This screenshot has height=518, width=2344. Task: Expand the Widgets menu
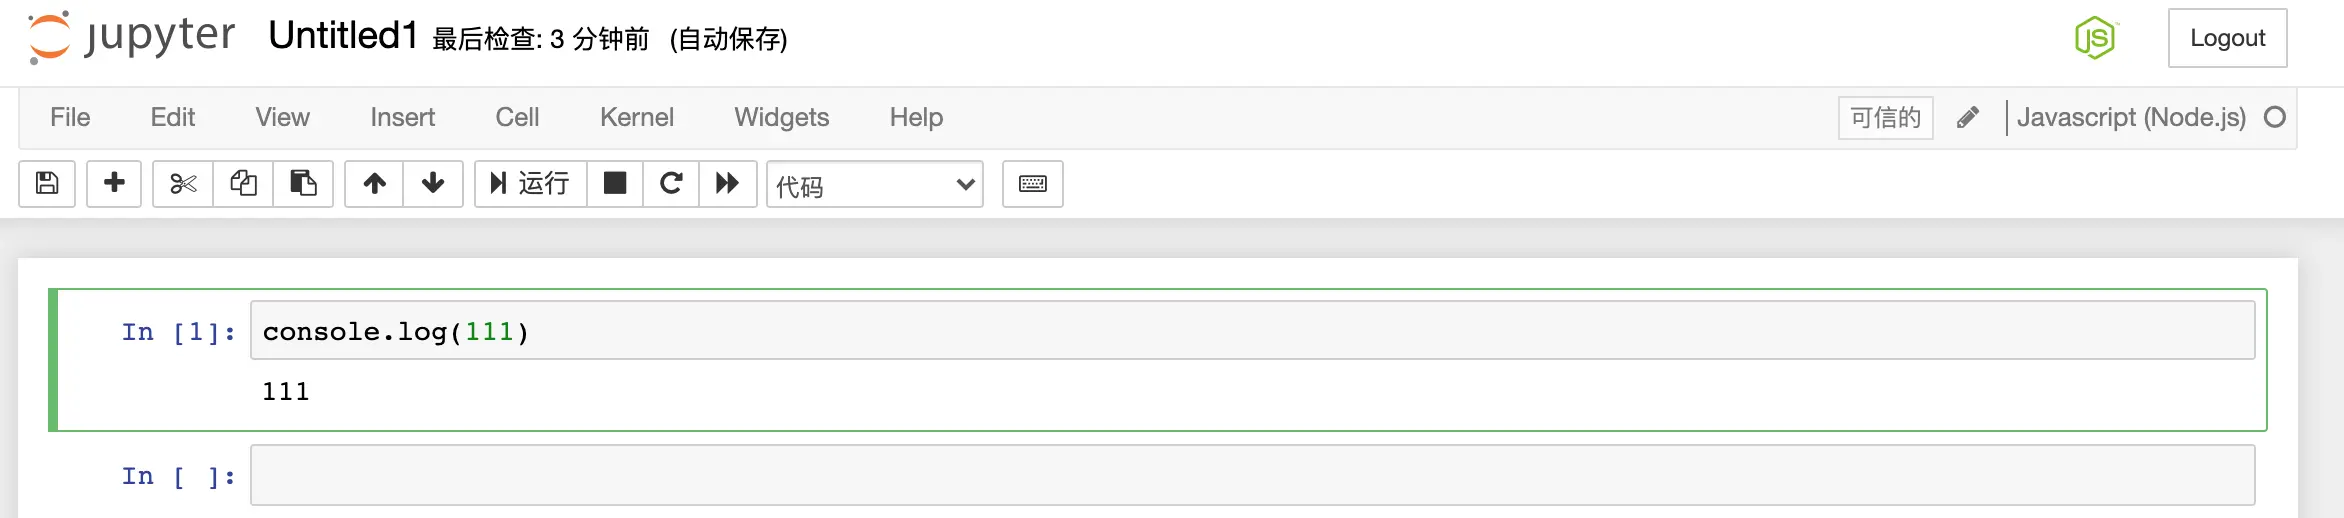coord(782,117)
